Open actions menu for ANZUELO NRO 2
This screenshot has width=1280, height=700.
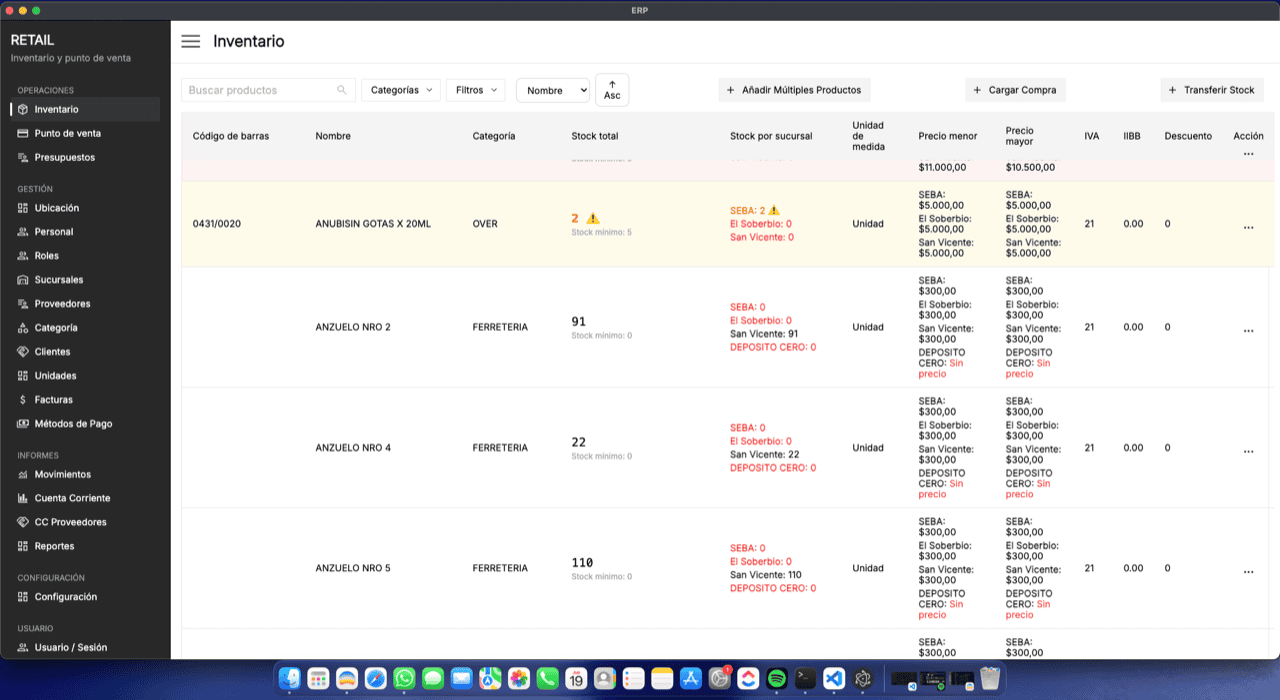coord(1248,331)
